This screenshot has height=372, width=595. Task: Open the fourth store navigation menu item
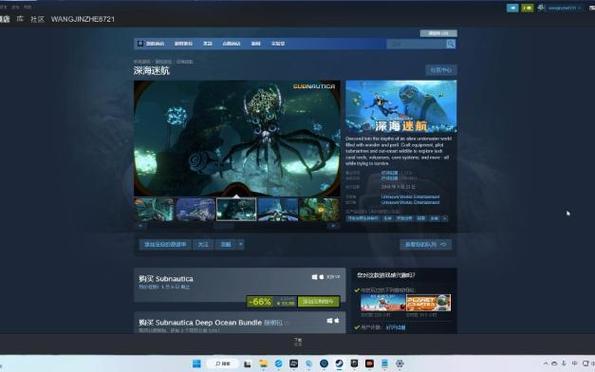[231, 44]
